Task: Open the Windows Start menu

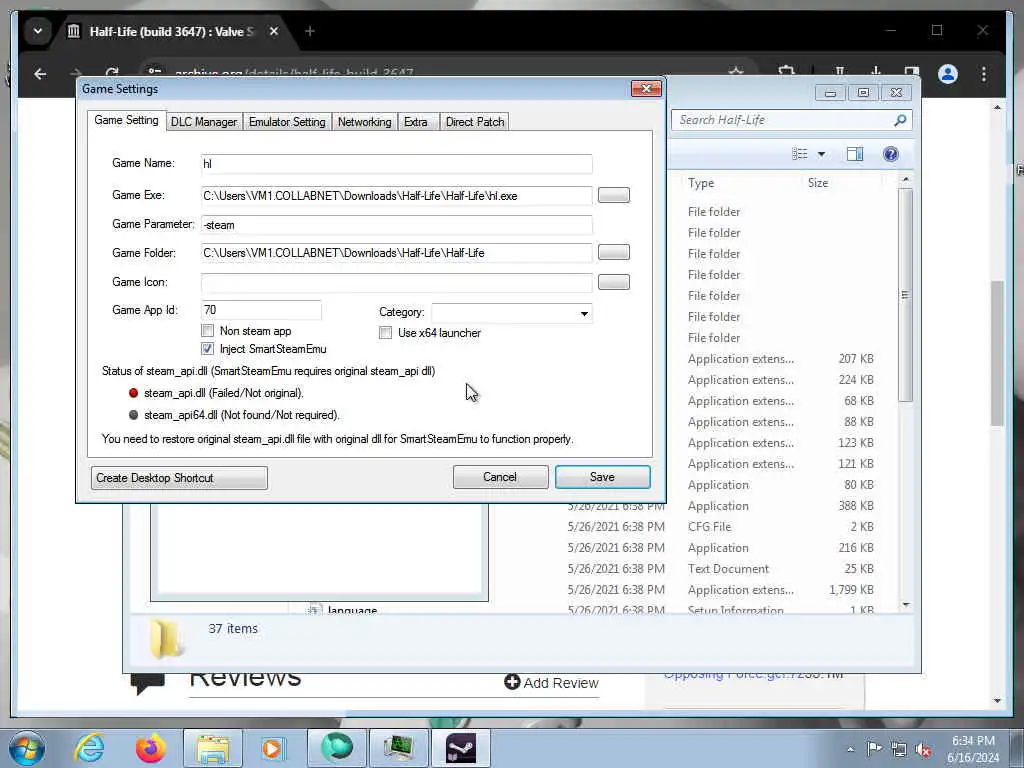Action: [x=27, y=748]
